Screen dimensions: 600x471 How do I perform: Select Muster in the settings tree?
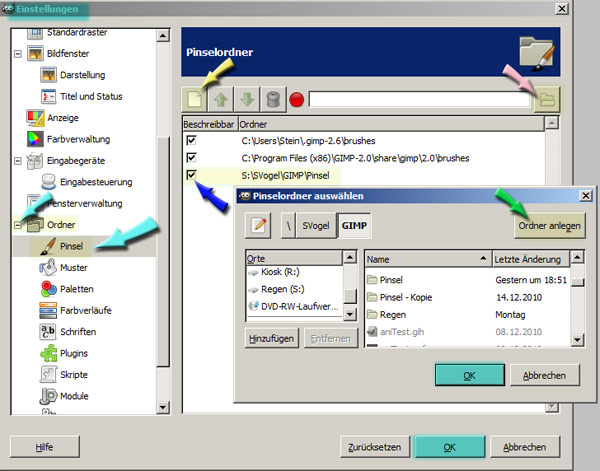click(x=73, y=268)
